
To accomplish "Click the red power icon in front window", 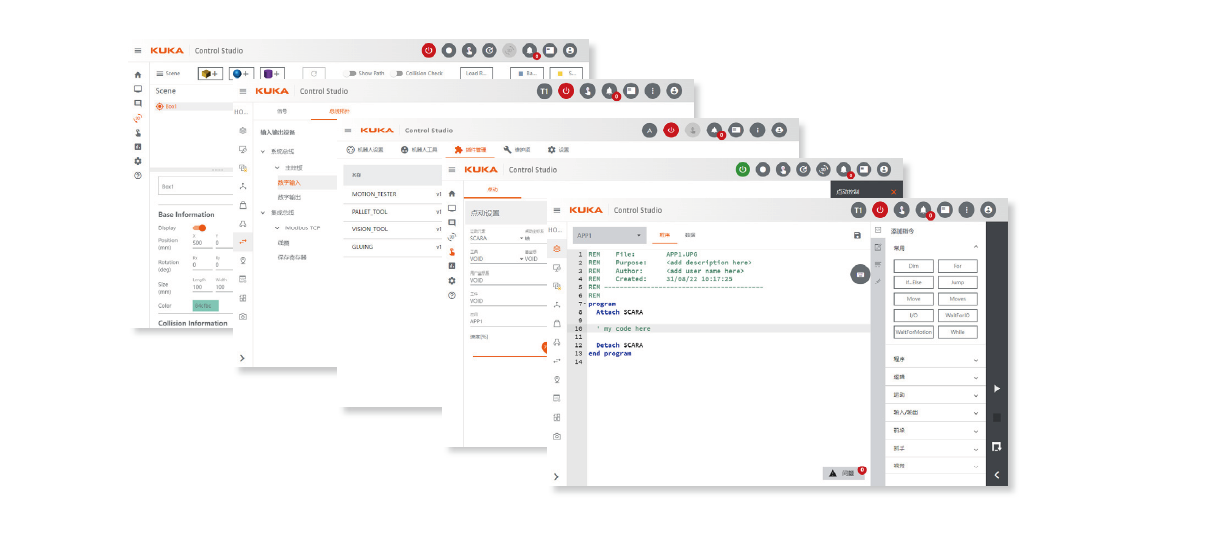I will (x=880, y=210).
